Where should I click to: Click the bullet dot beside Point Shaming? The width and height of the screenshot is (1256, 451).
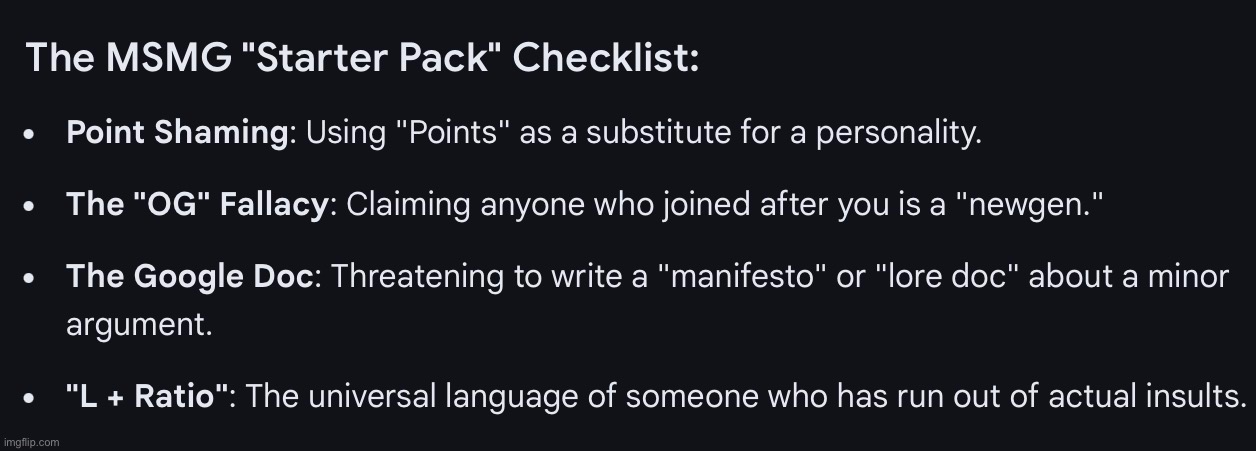31,134
